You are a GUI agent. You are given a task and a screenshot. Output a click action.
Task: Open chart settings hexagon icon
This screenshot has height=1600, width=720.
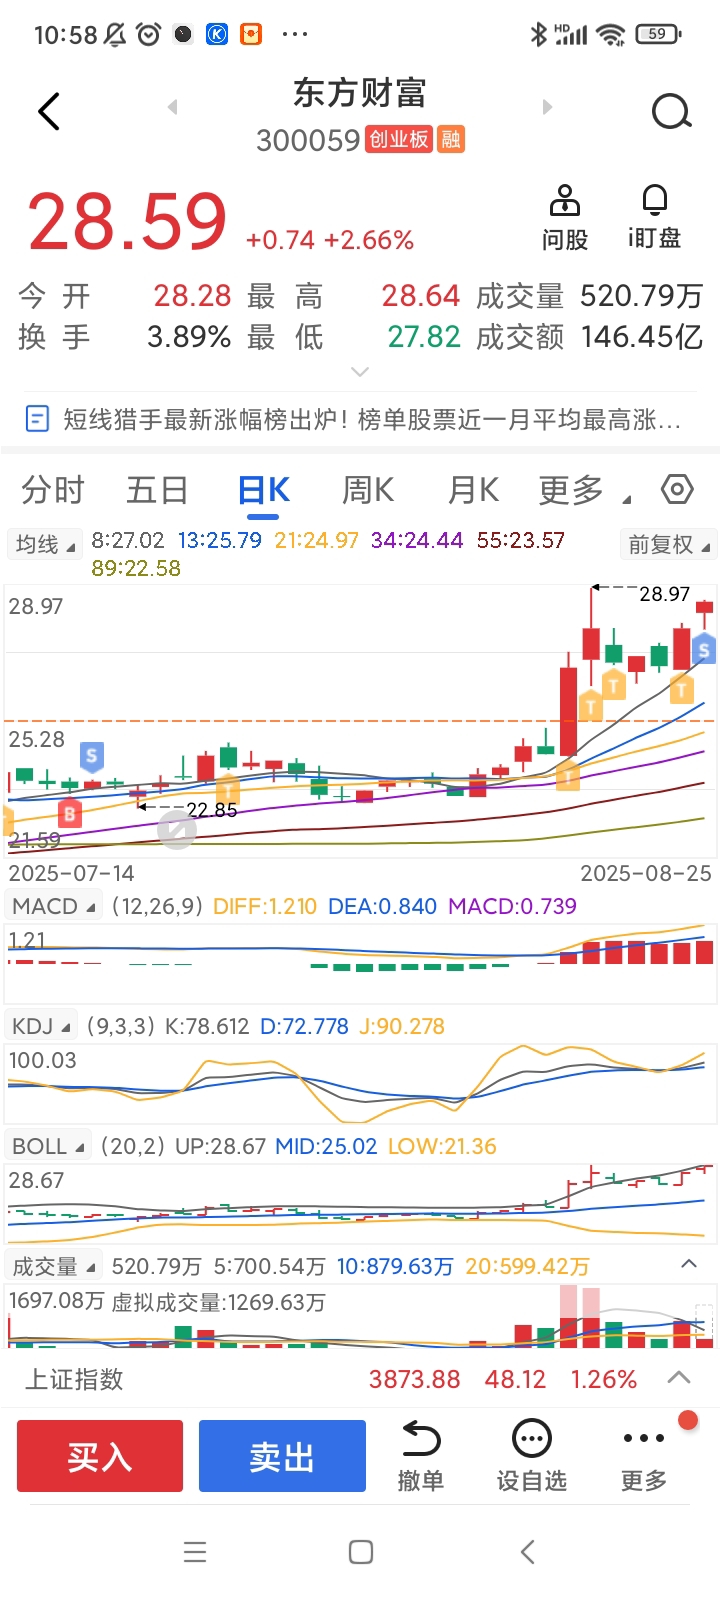click(x=677, y=489)
